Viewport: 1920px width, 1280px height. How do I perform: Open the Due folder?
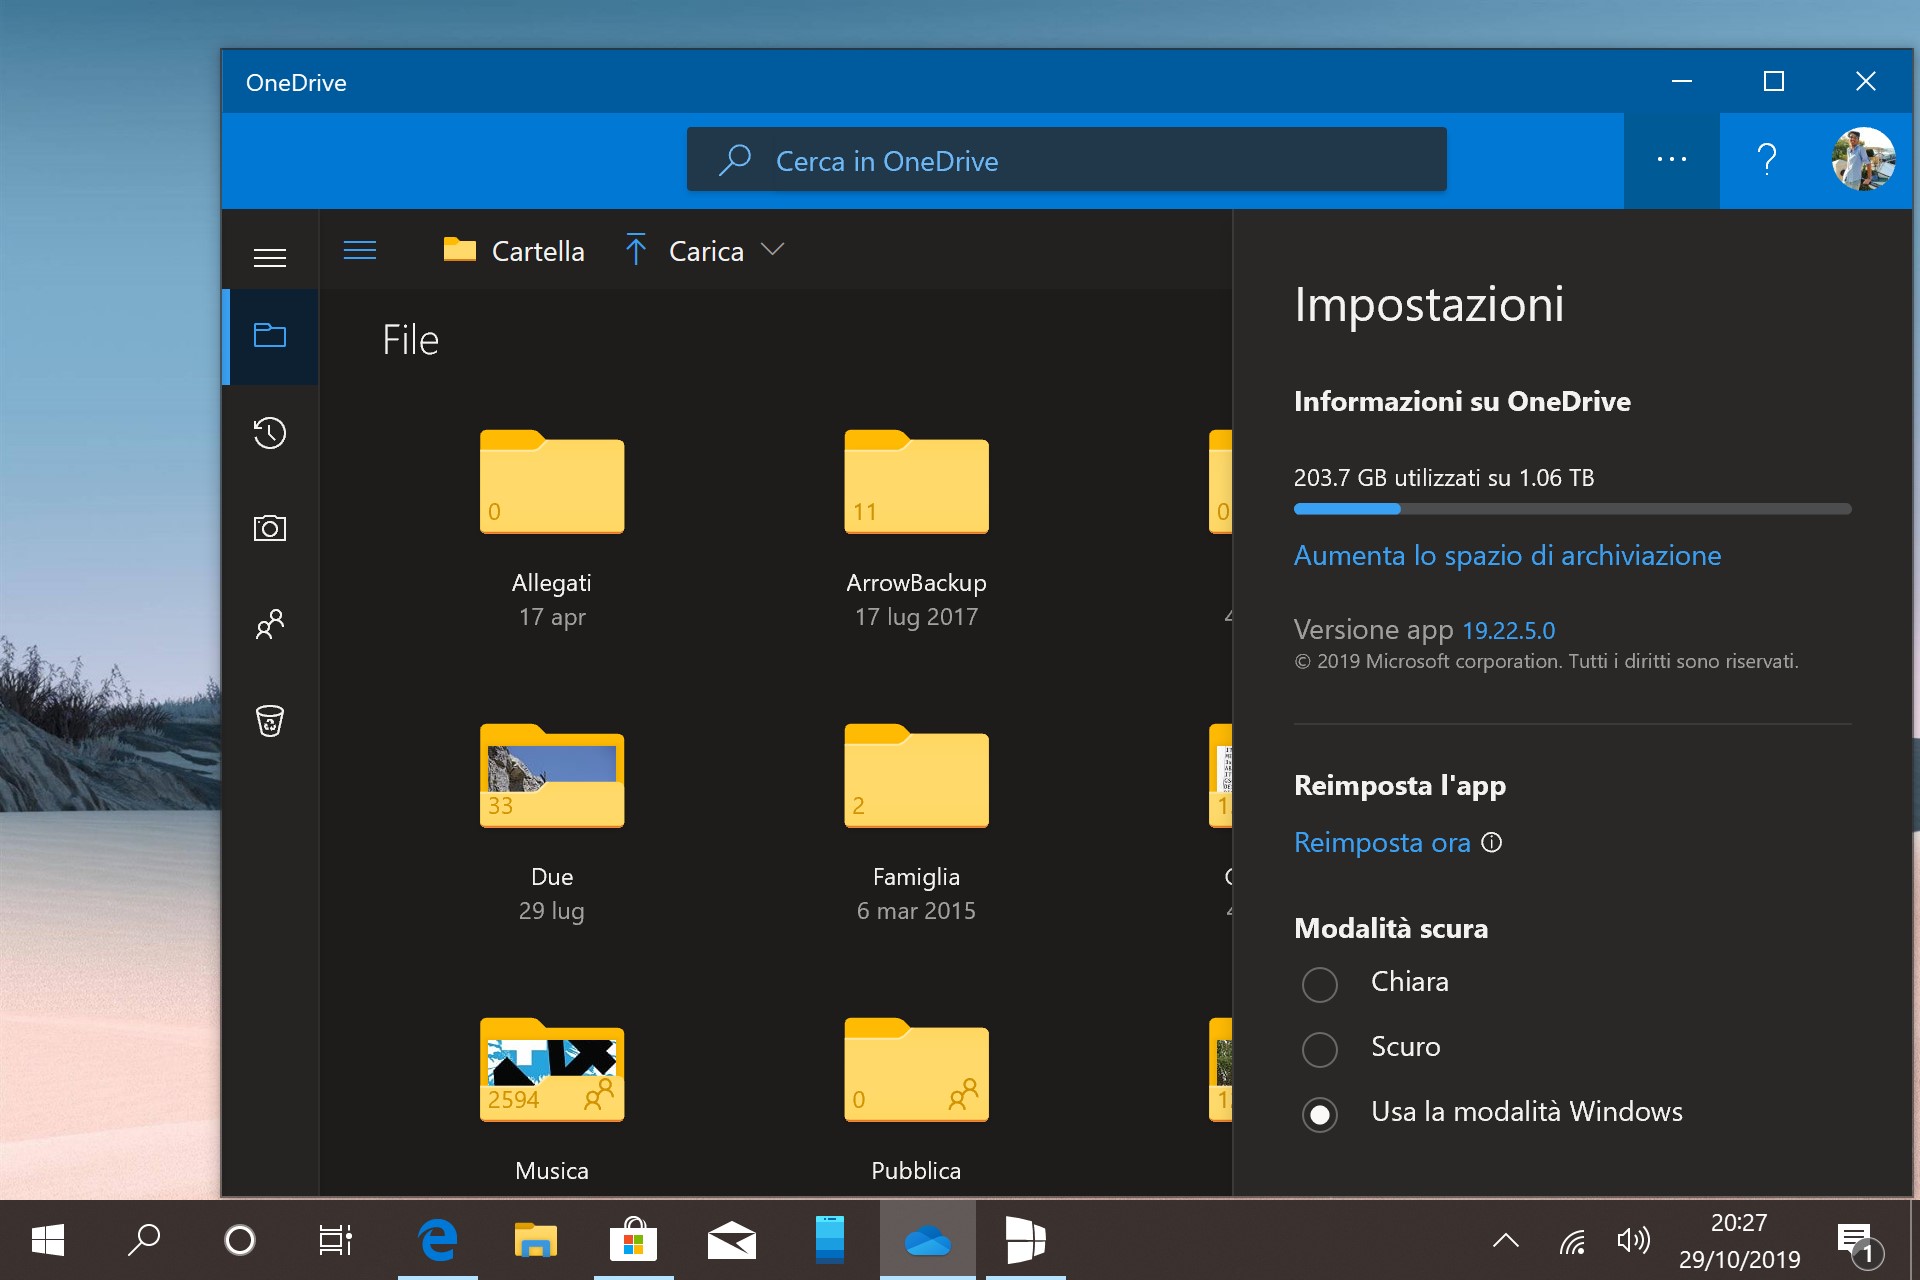[552, 775]
